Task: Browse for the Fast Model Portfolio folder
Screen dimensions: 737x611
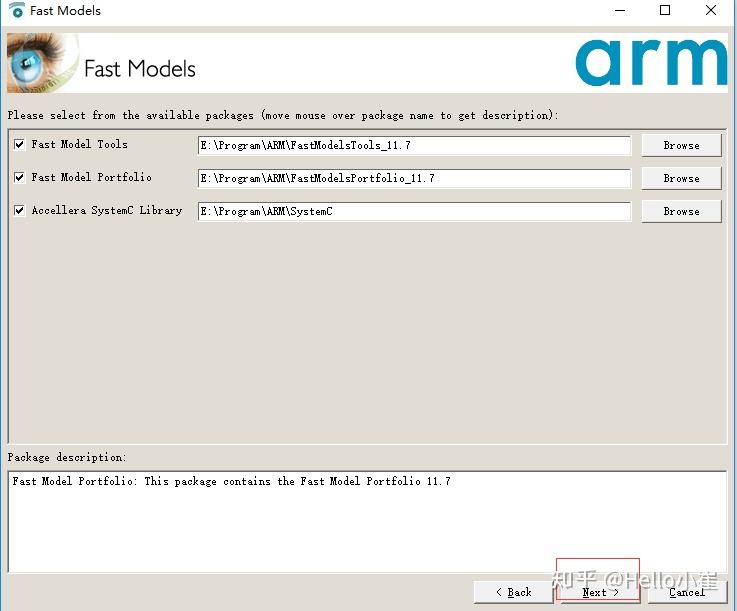Action: pos(681,178)
